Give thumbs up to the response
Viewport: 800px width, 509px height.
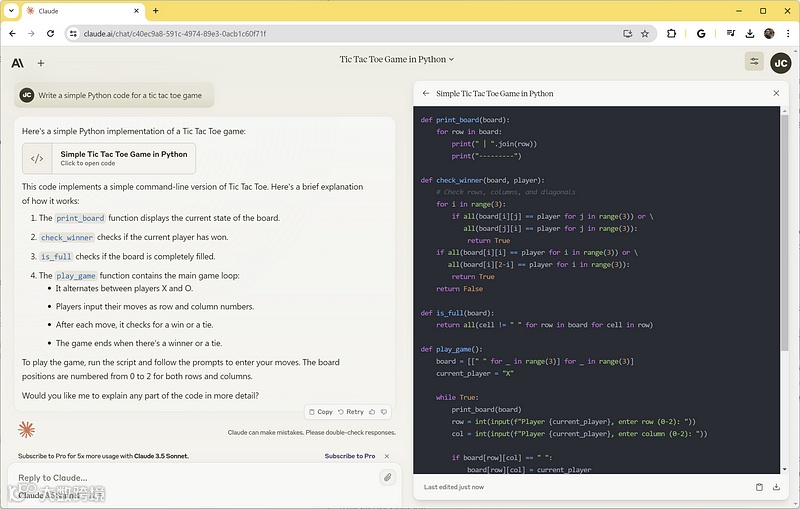point(372,411)
